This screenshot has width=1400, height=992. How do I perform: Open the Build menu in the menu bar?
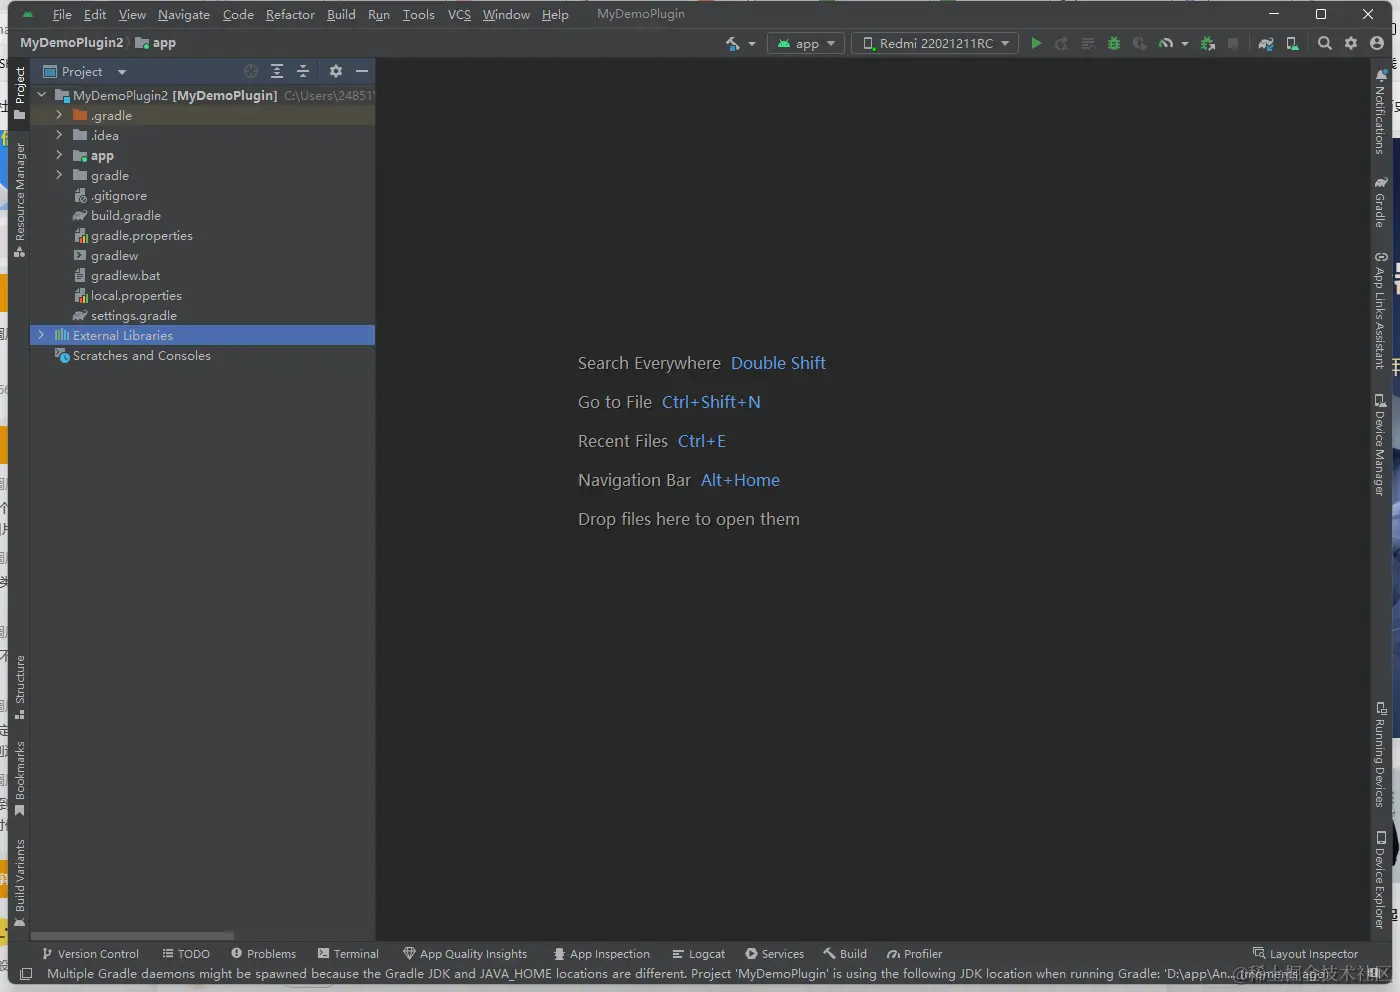pyautogui.click(x=341, y=14)
